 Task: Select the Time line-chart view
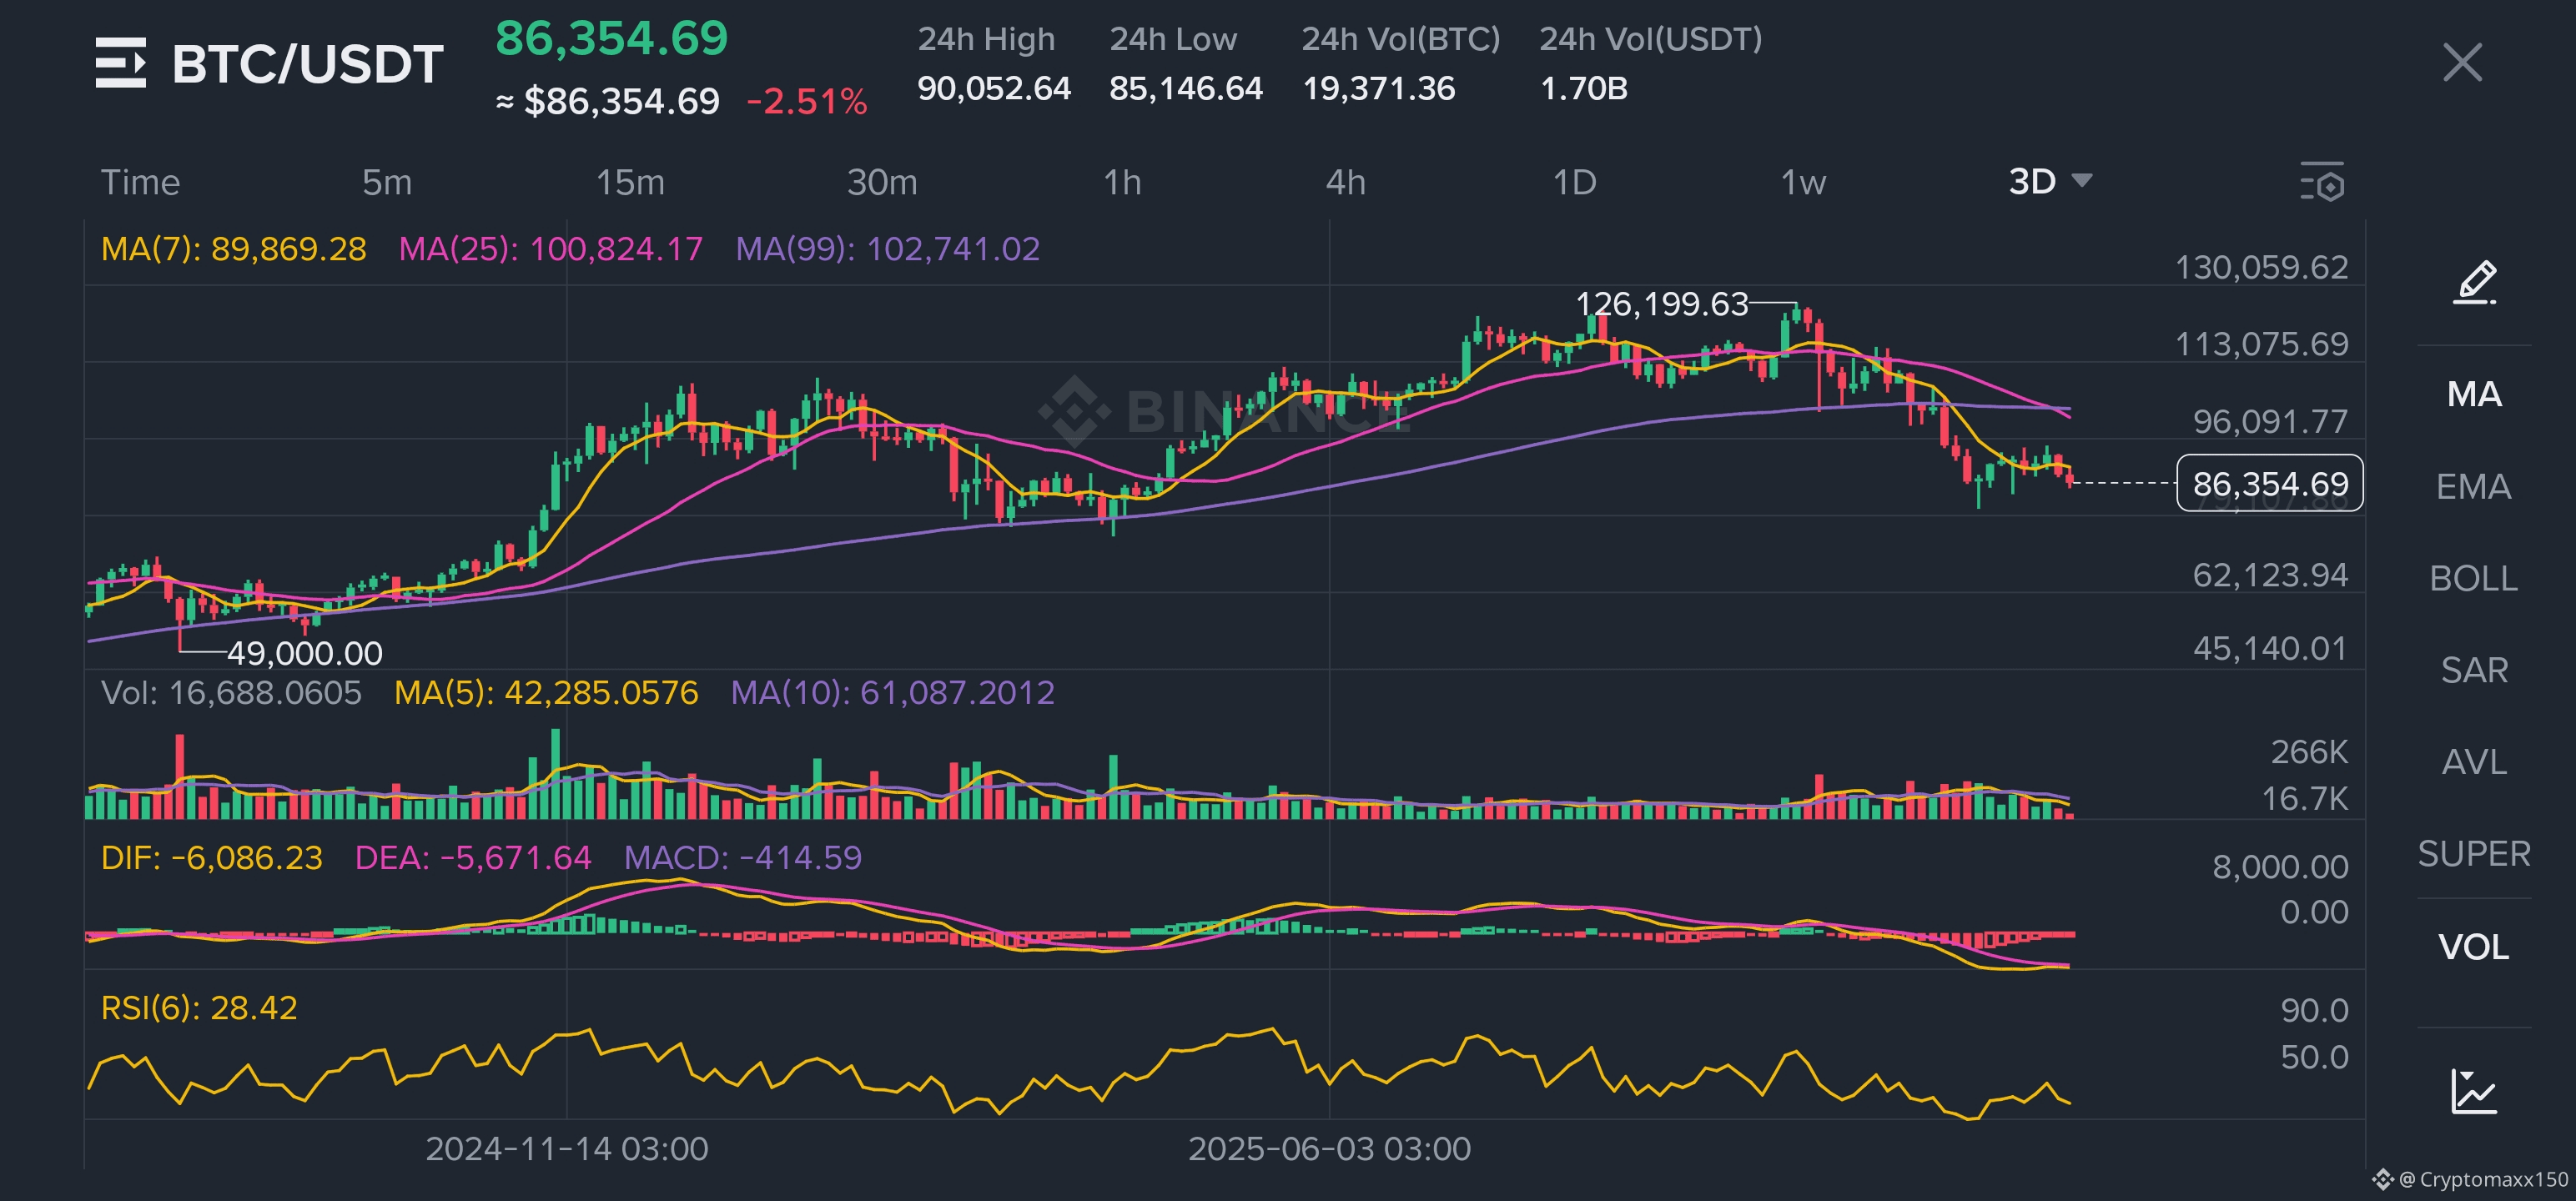click(x=140, y=183)
